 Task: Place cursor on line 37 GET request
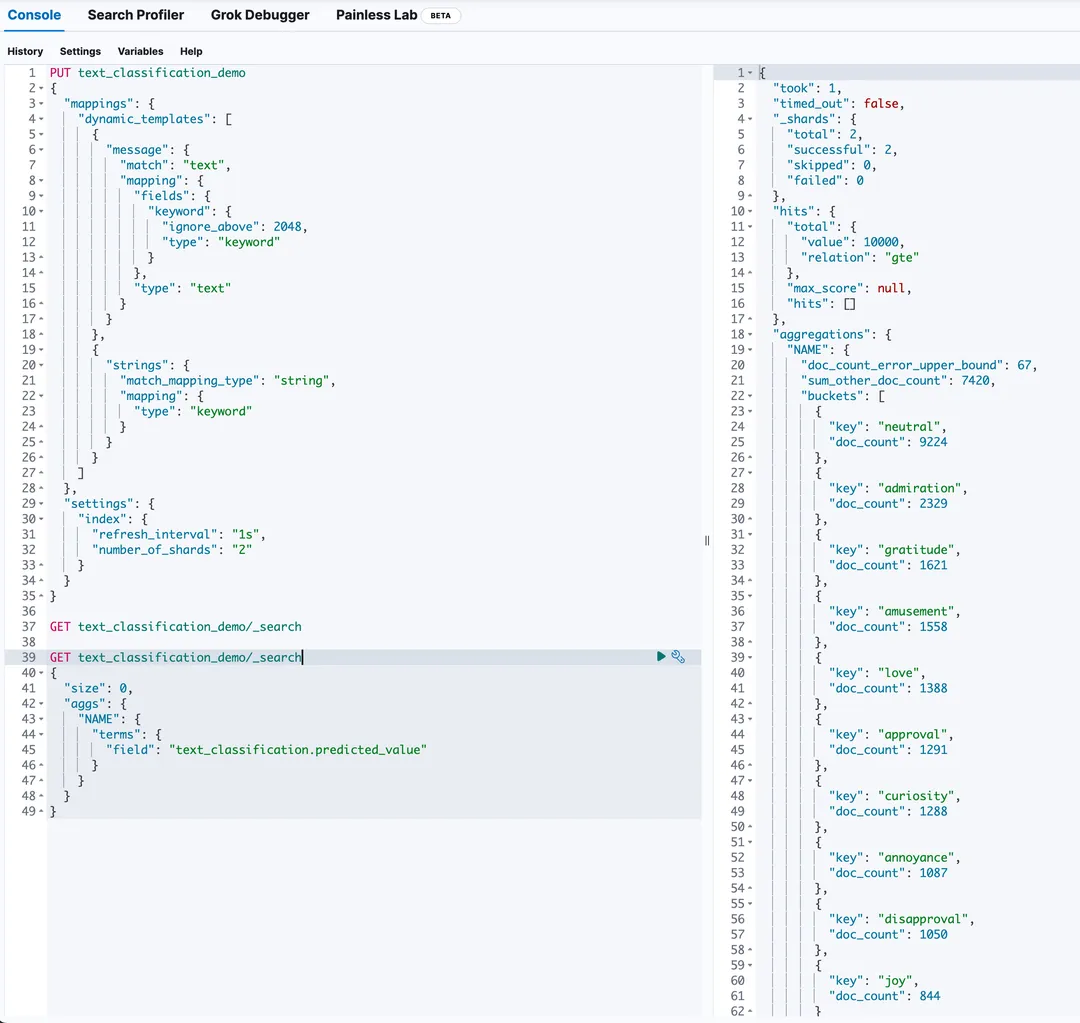pyautogui.click(x=175, y=627)
